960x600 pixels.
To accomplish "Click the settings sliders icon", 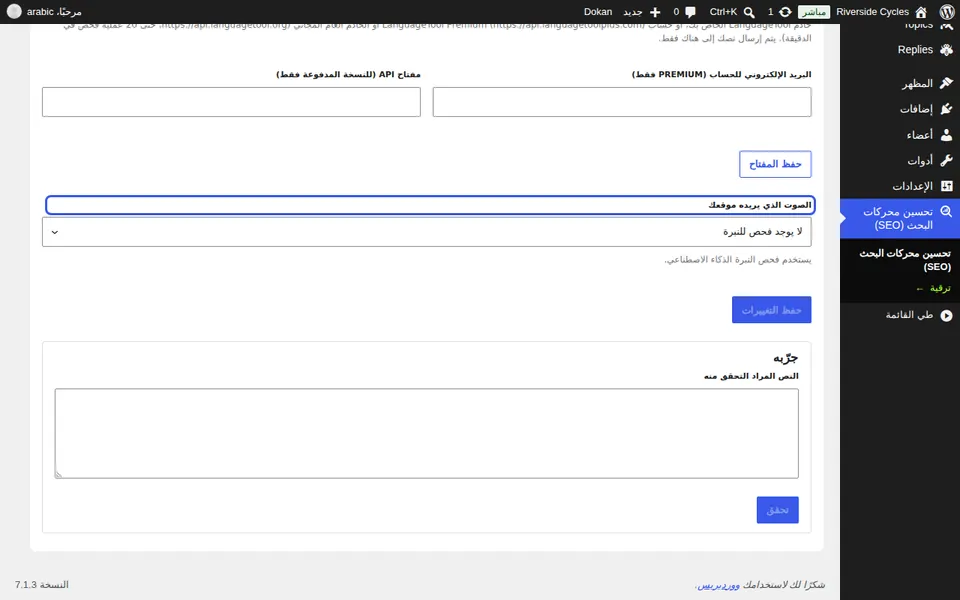I will (947, 186).
